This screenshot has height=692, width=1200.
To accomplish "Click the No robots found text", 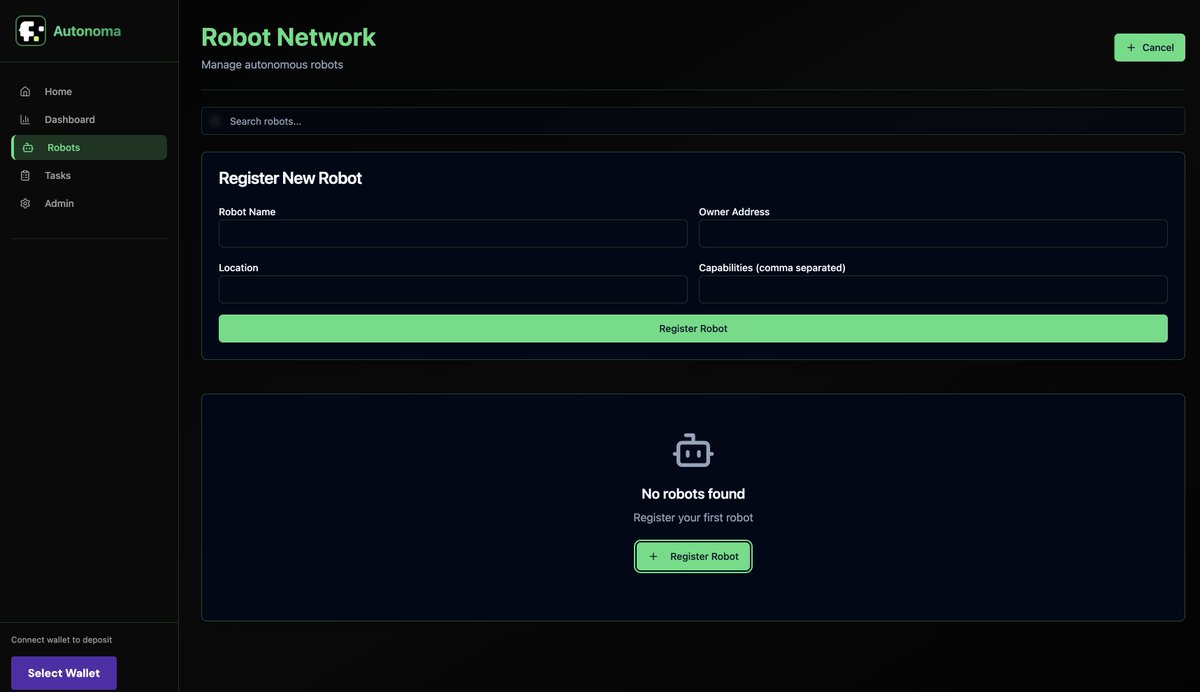I will tap(693, 494).
